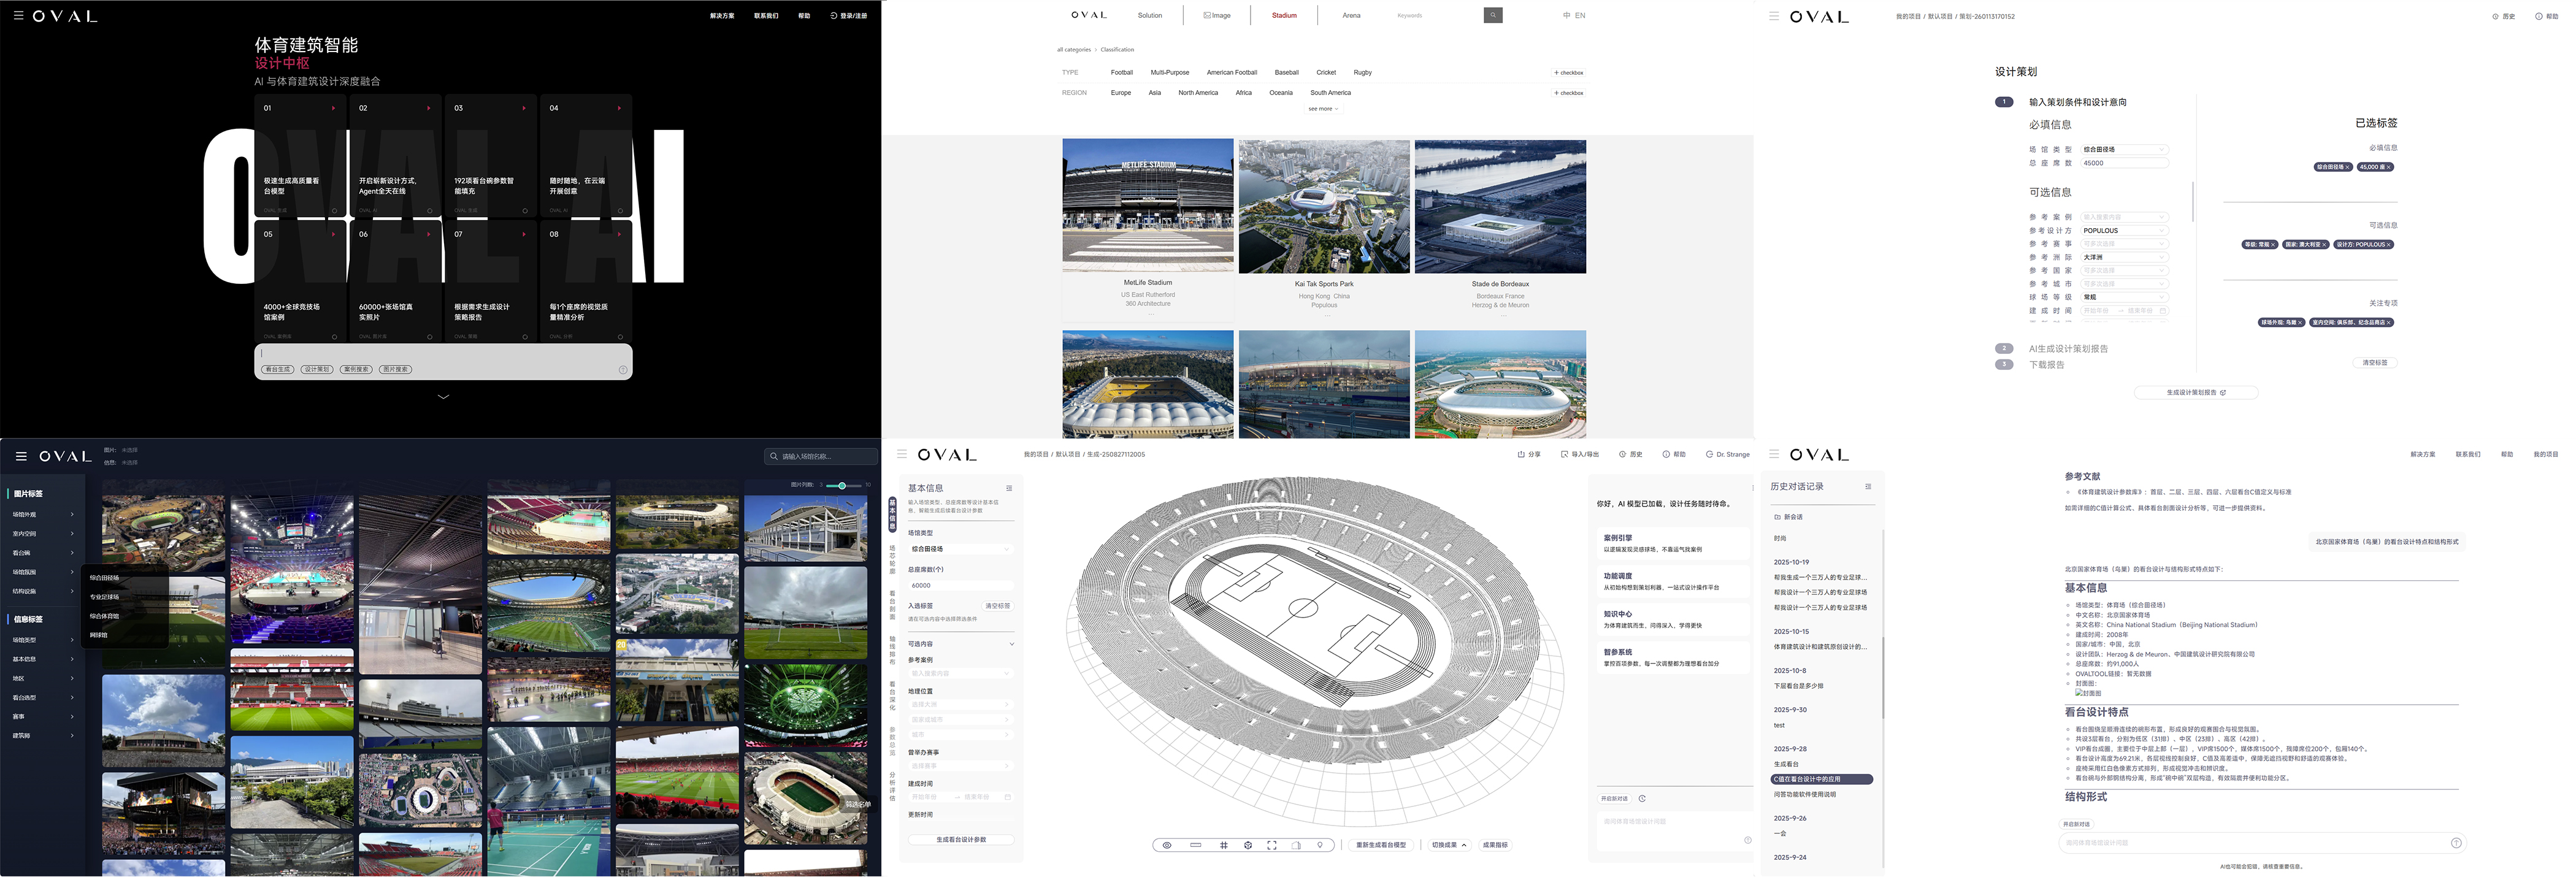
Task: Click the grid hash icon in viewer toolbar
Action: point(1223,845)
